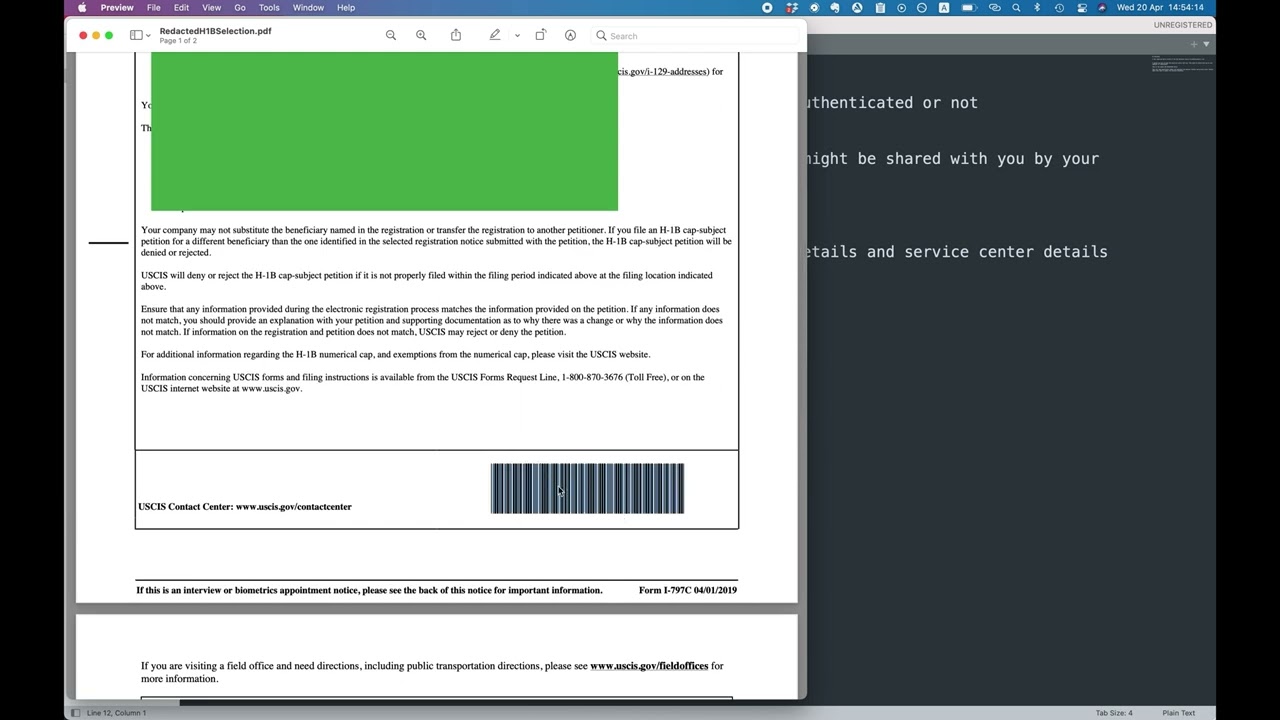Open the Help menu
The height and width of the screenshot is (720, 1280).
click(x=346, y=7)
